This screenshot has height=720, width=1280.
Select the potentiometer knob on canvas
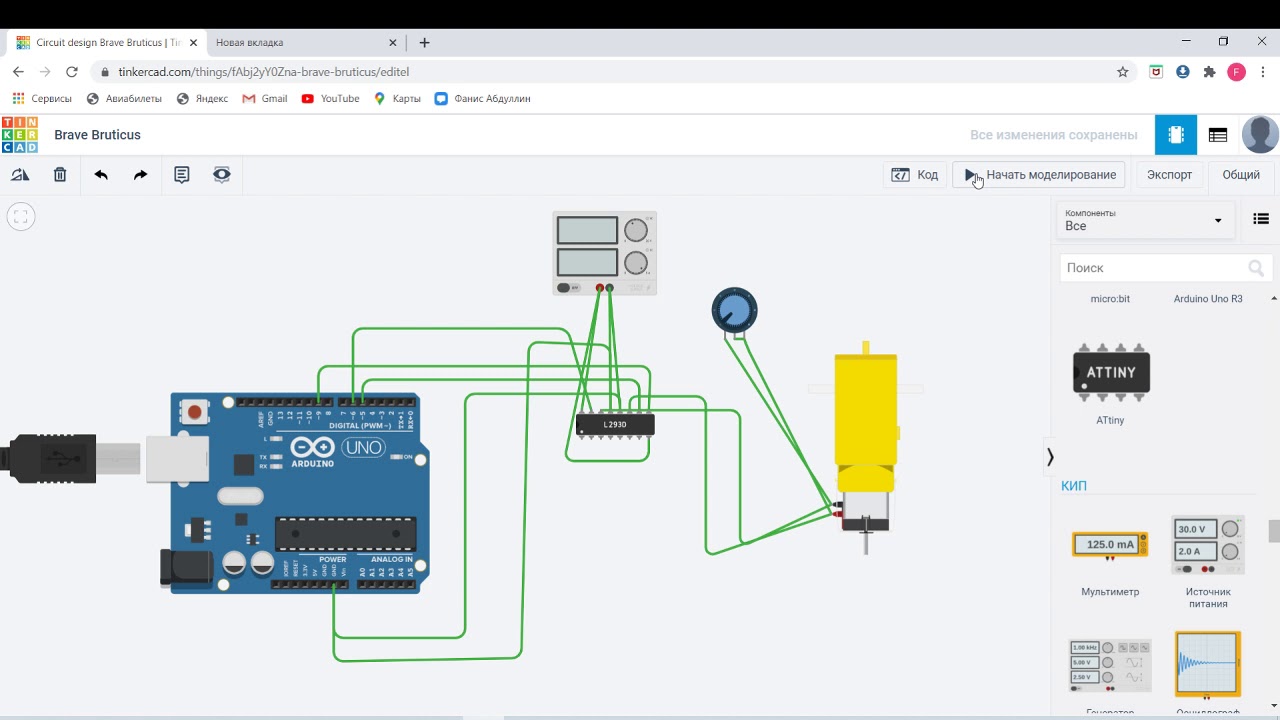(735, 310)
